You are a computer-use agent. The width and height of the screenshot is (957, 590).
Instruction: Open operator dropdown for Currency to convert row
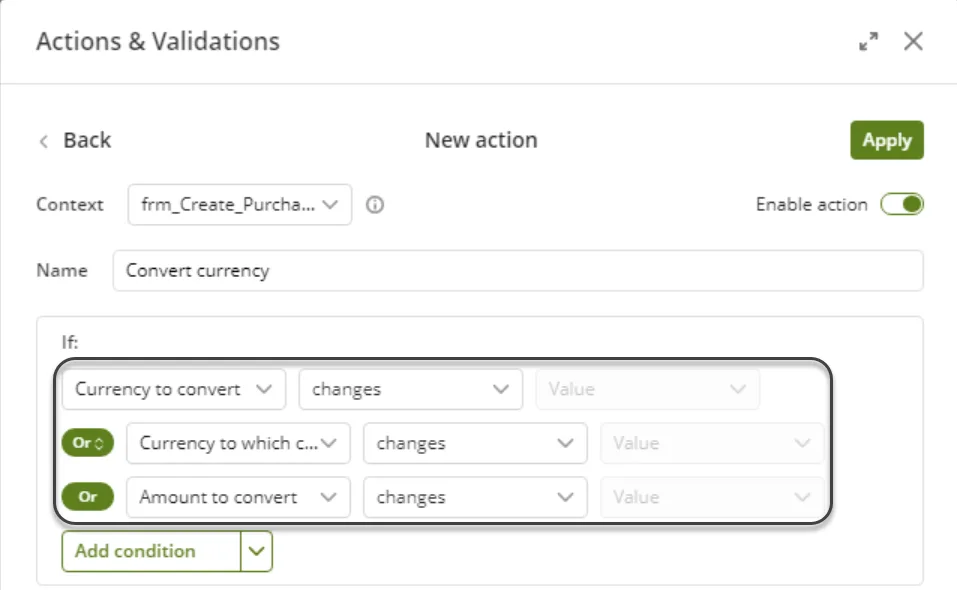[x=411, y=389]
